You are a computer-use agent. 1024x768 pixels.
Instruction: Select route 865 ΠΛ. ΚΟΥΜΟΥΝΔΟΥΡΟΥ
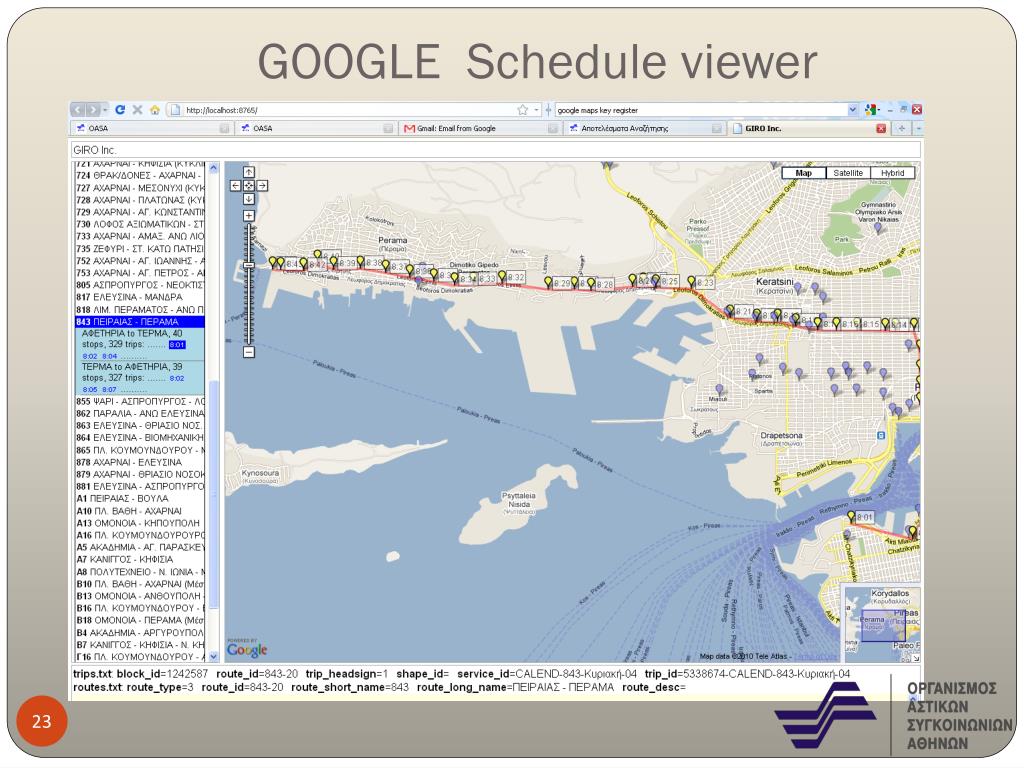140,451
